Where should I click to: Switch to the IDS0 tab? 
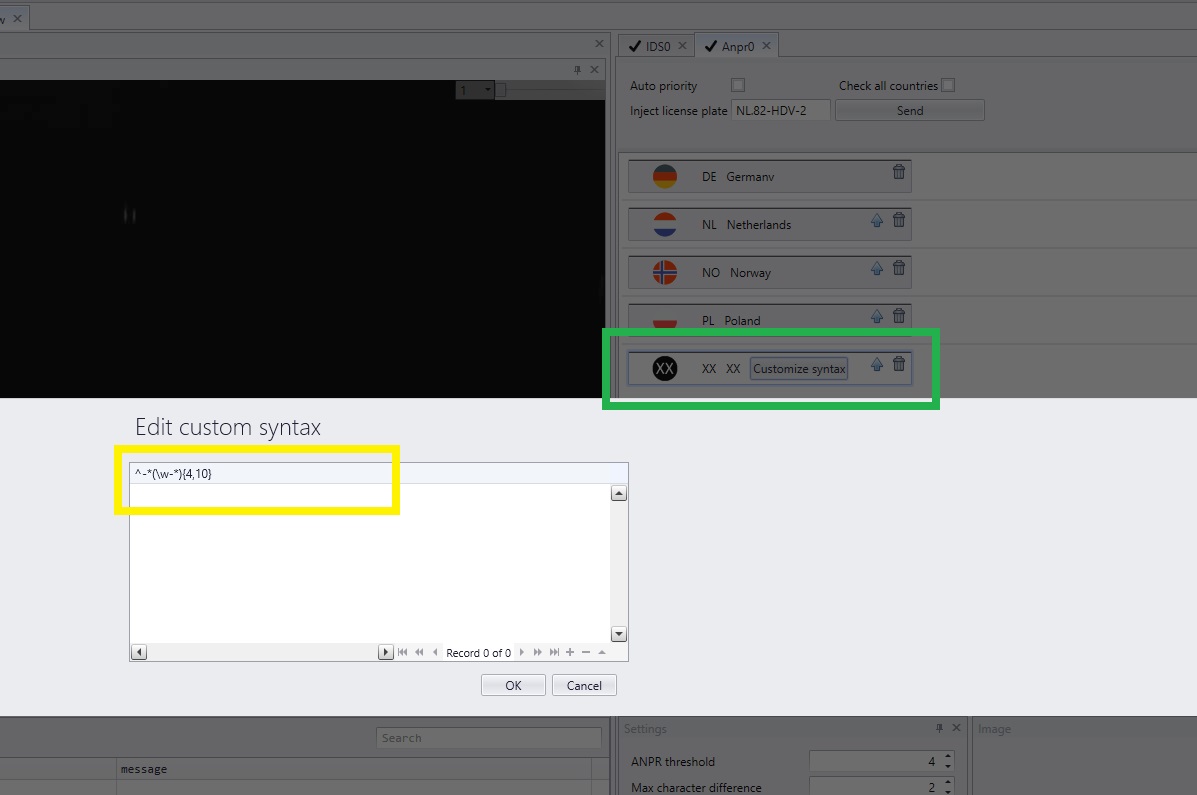click(x=657, y=47)
